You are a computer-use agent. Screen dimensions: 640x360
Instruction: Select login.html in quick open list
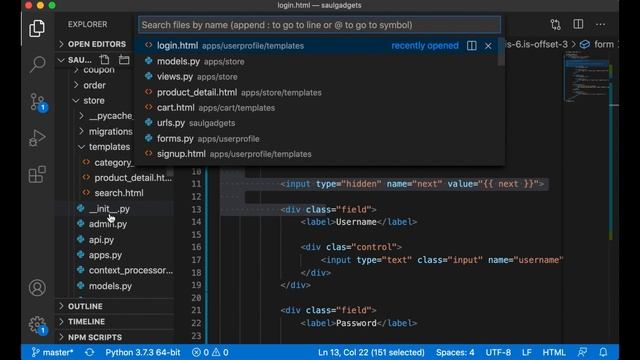tap(319, 46)
